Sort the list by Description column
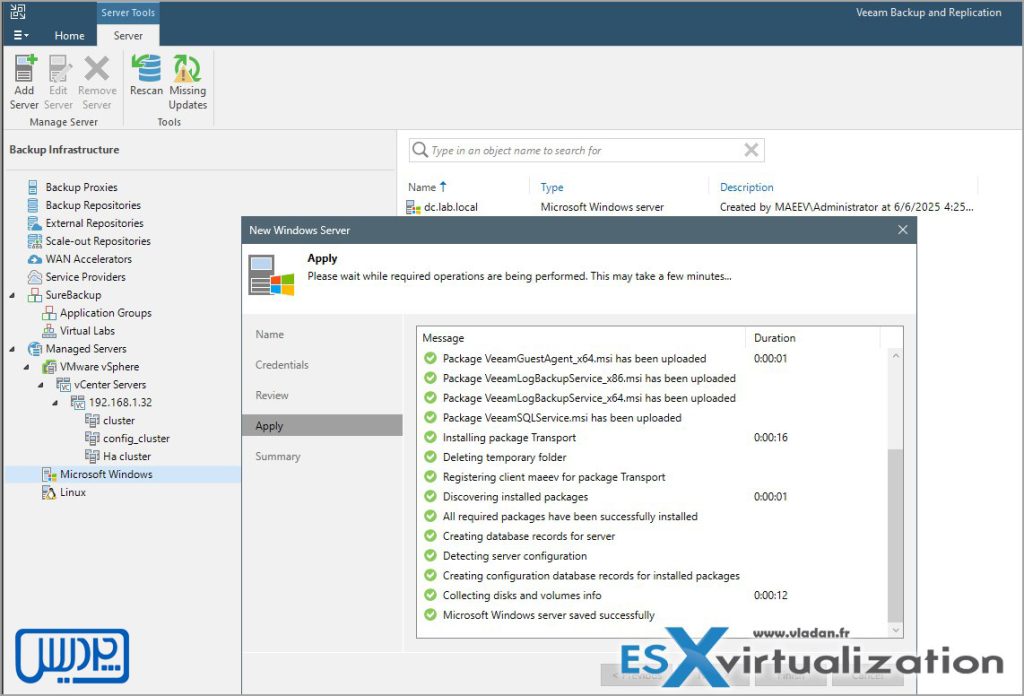The width and height of the screenshot is (1024, 696). point(746,187)
